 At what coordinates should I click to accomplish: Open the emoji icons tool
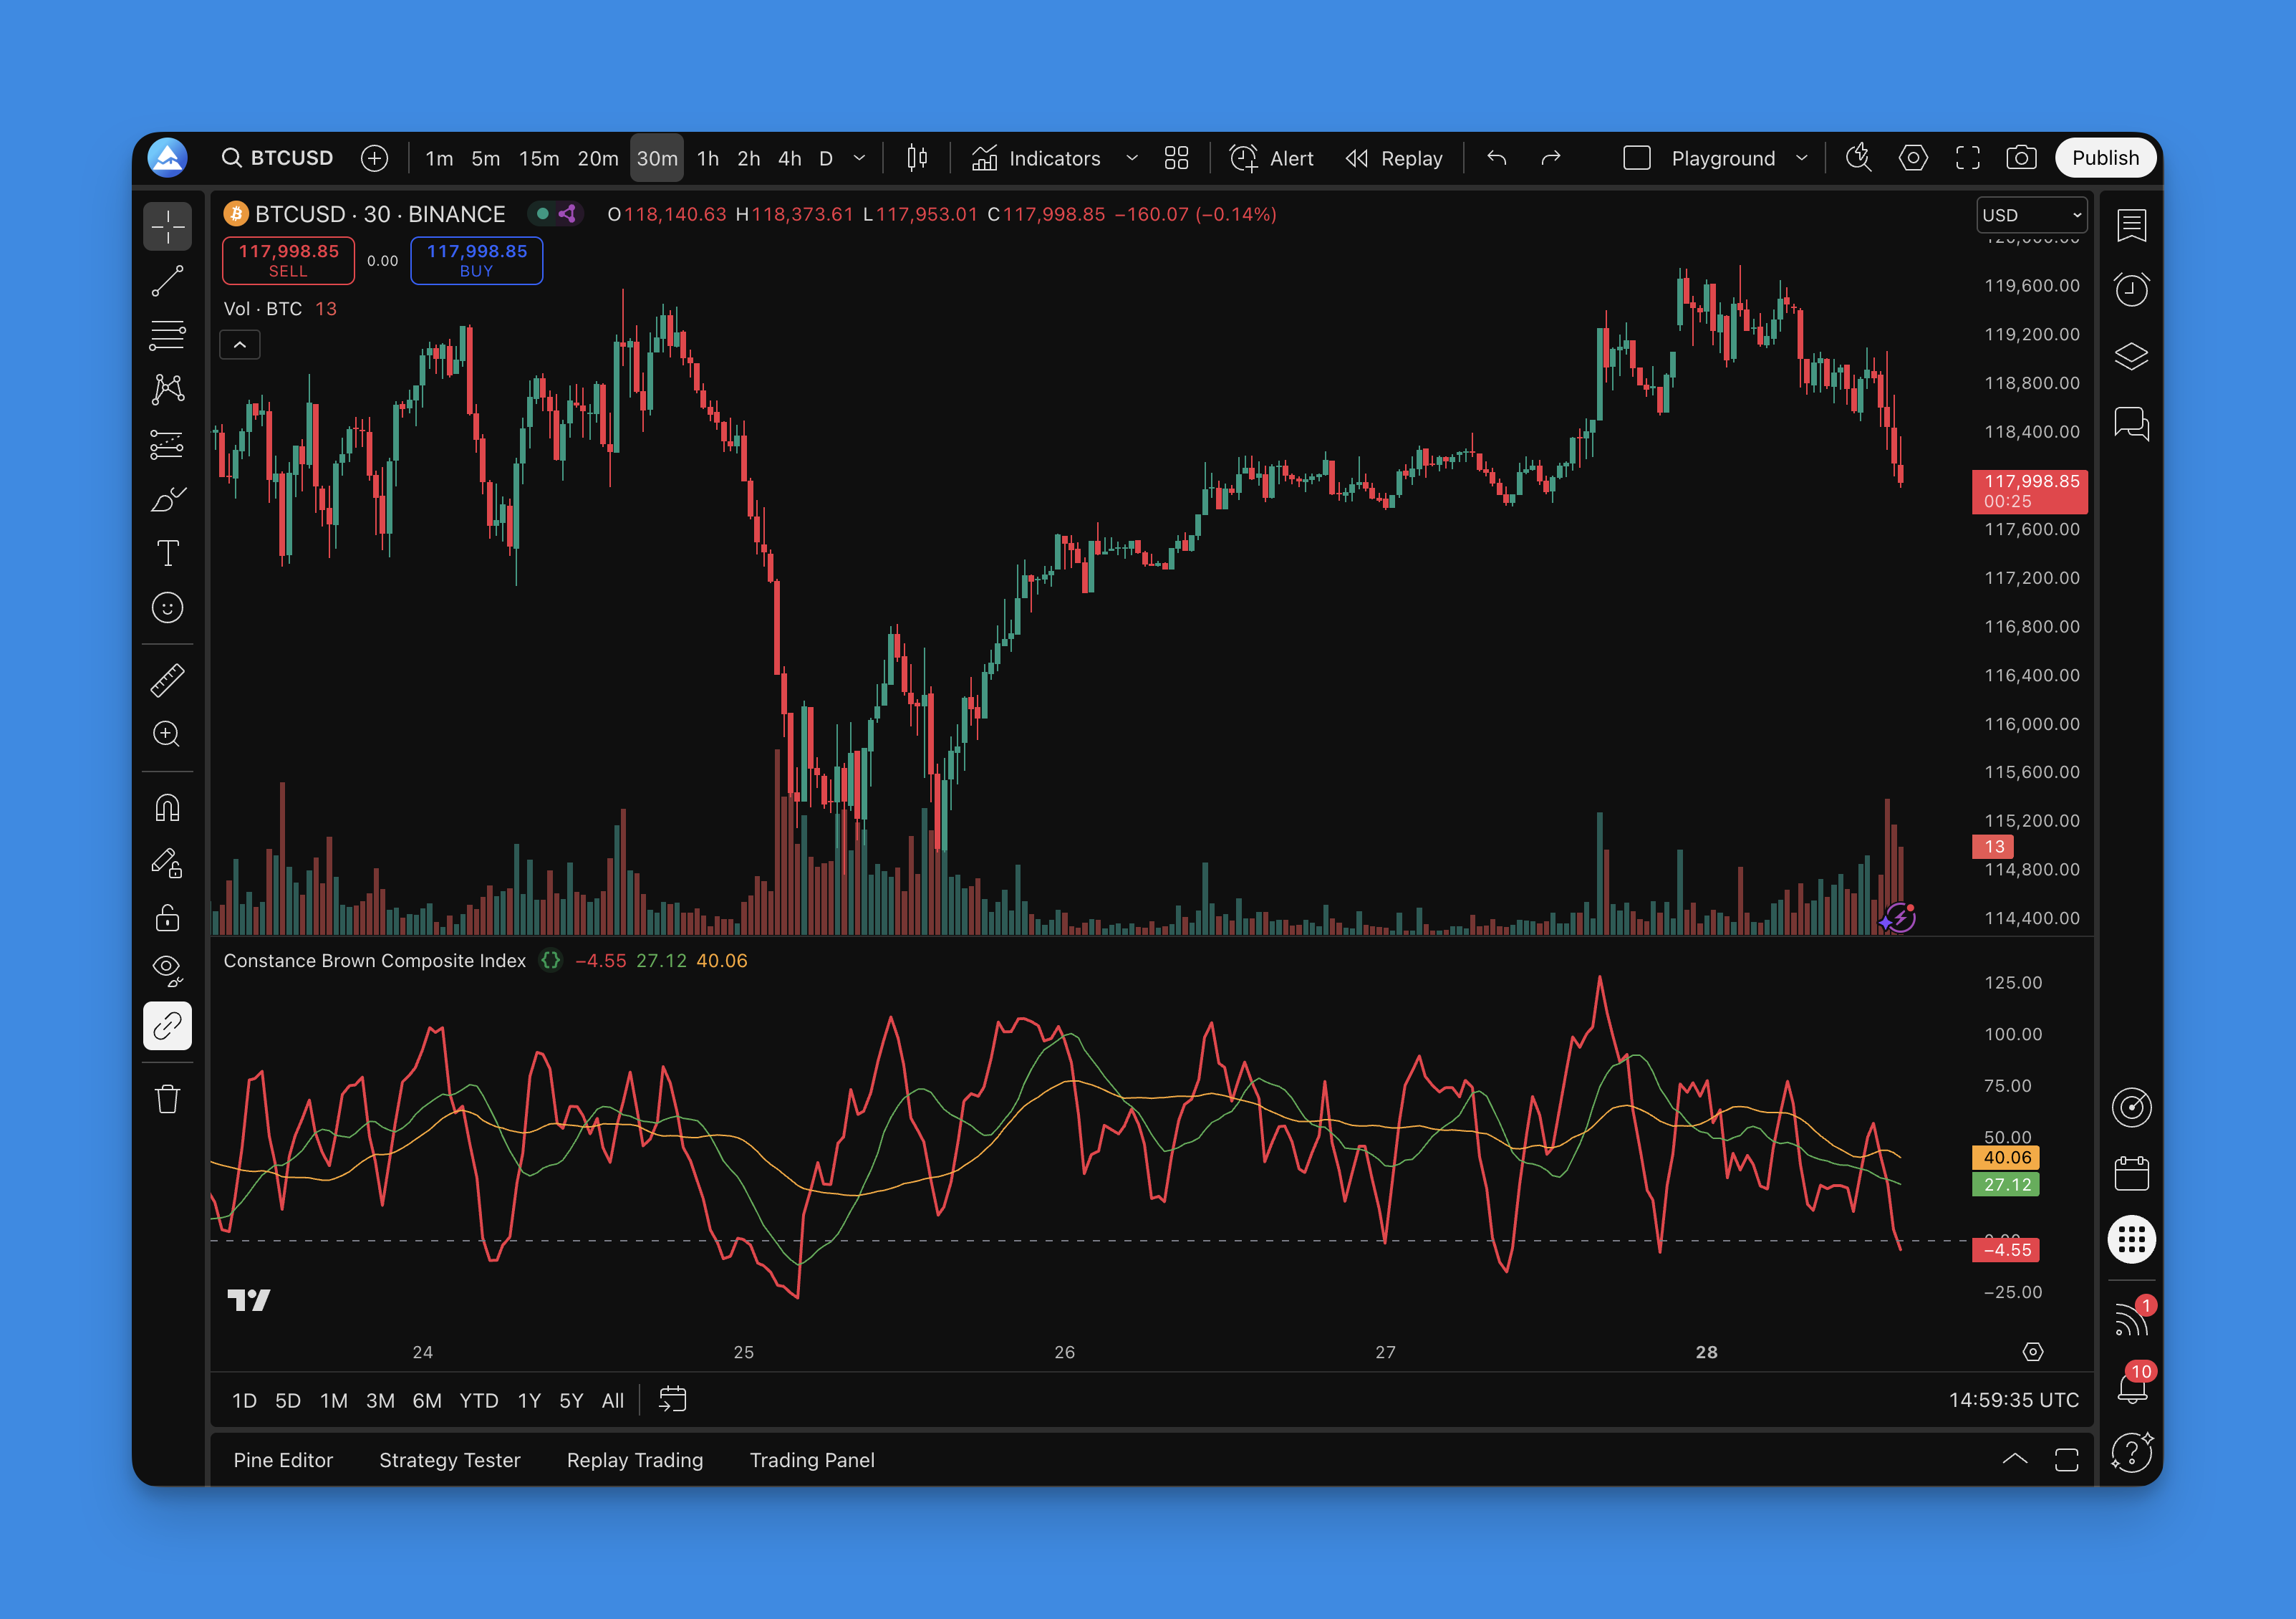167,607
